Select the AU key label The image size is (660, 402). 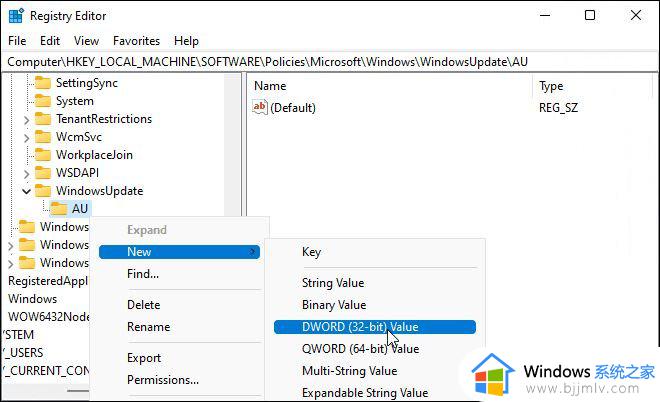(80, 209)
